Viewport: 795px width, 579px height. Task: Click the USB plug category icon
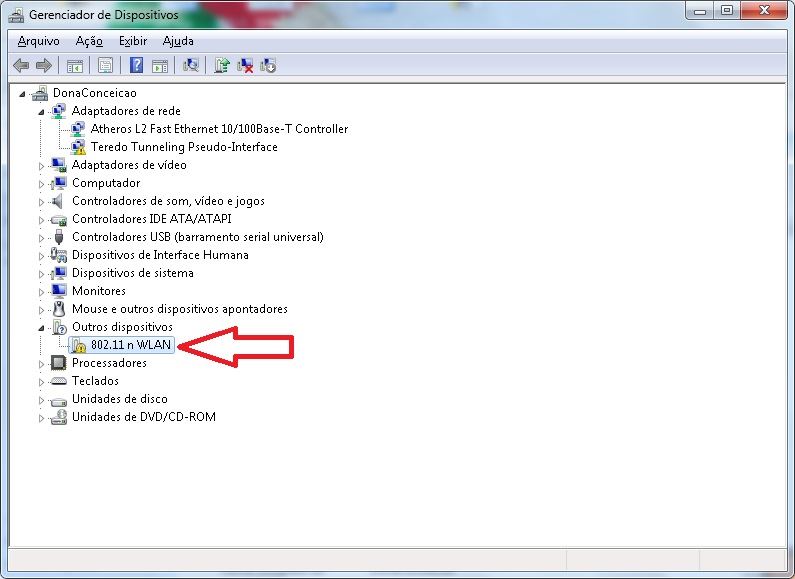point(59,237)
